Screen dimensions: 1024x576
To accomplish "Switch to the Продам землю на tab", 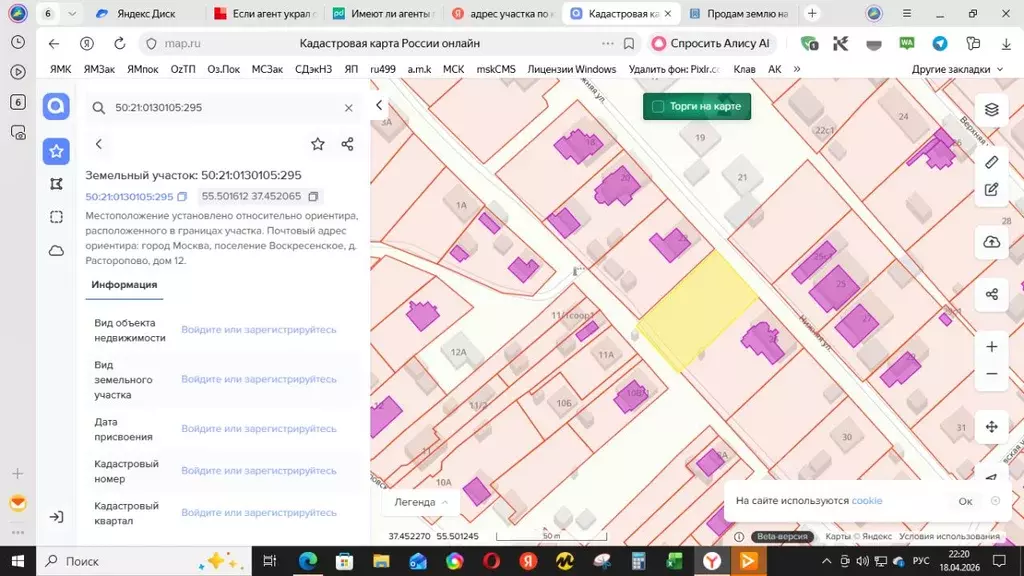I will pyautogui.click(x=739, y=13).
